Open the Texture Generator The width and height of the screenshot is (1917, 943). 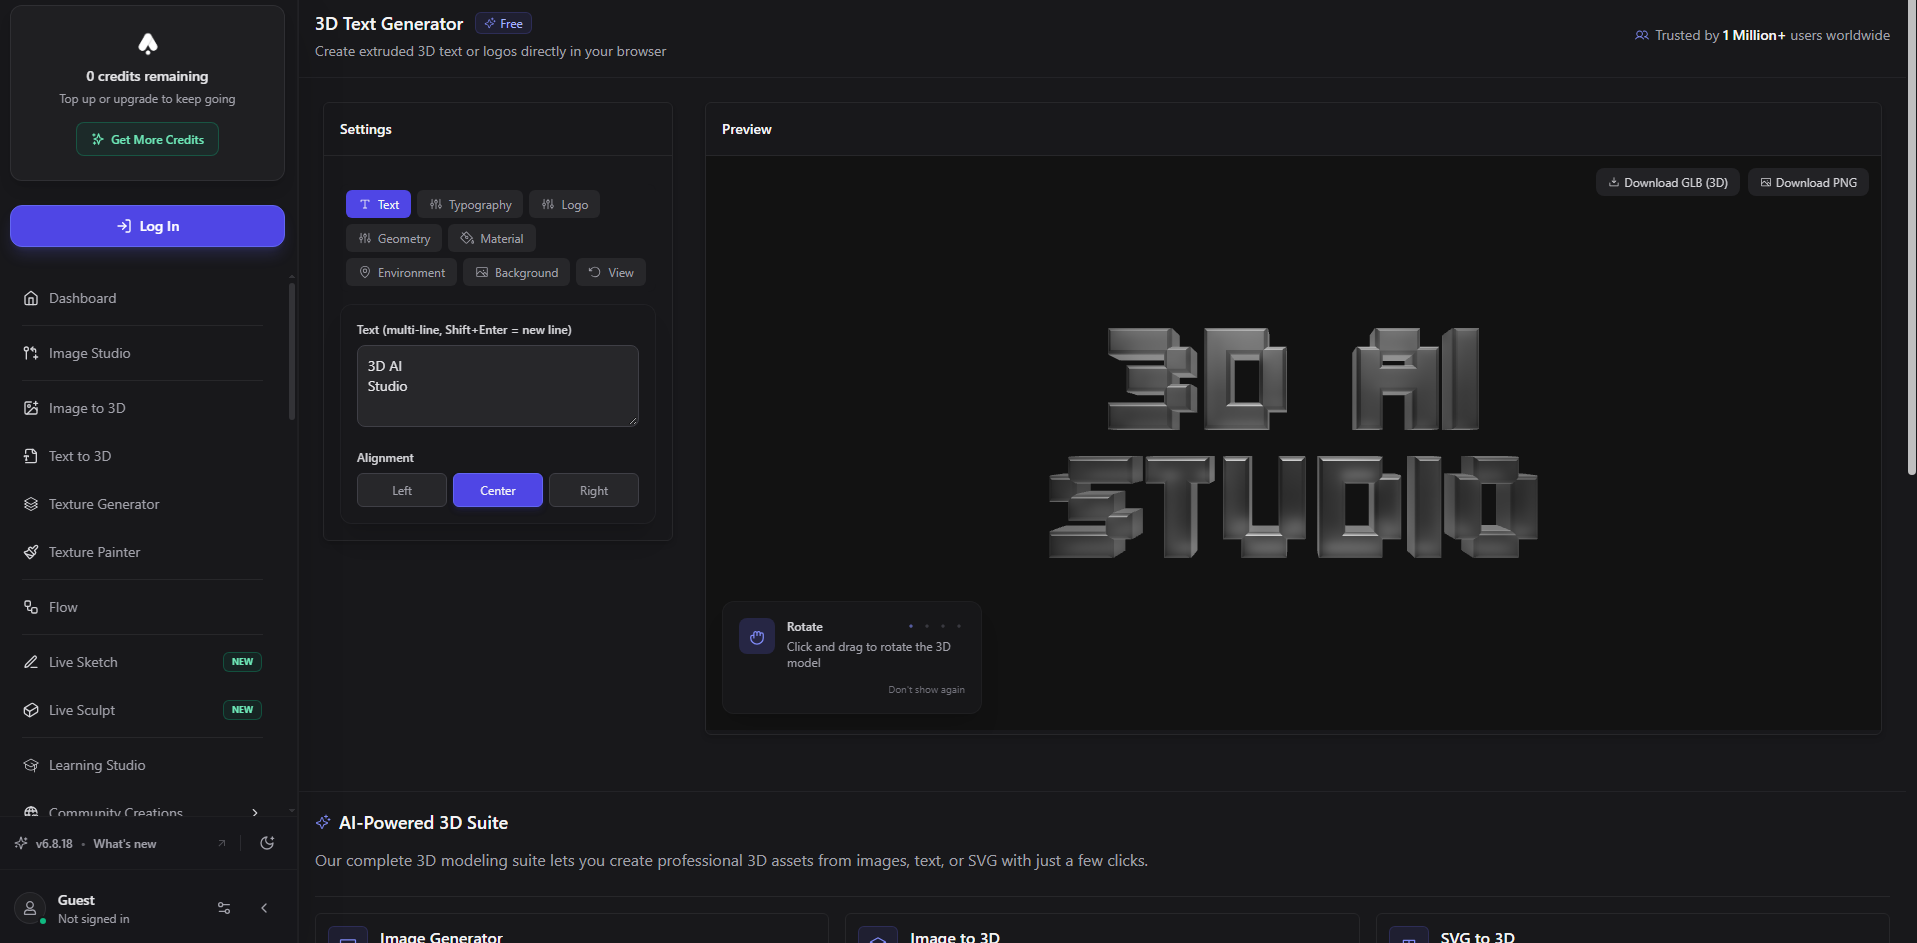click(143, 504)
